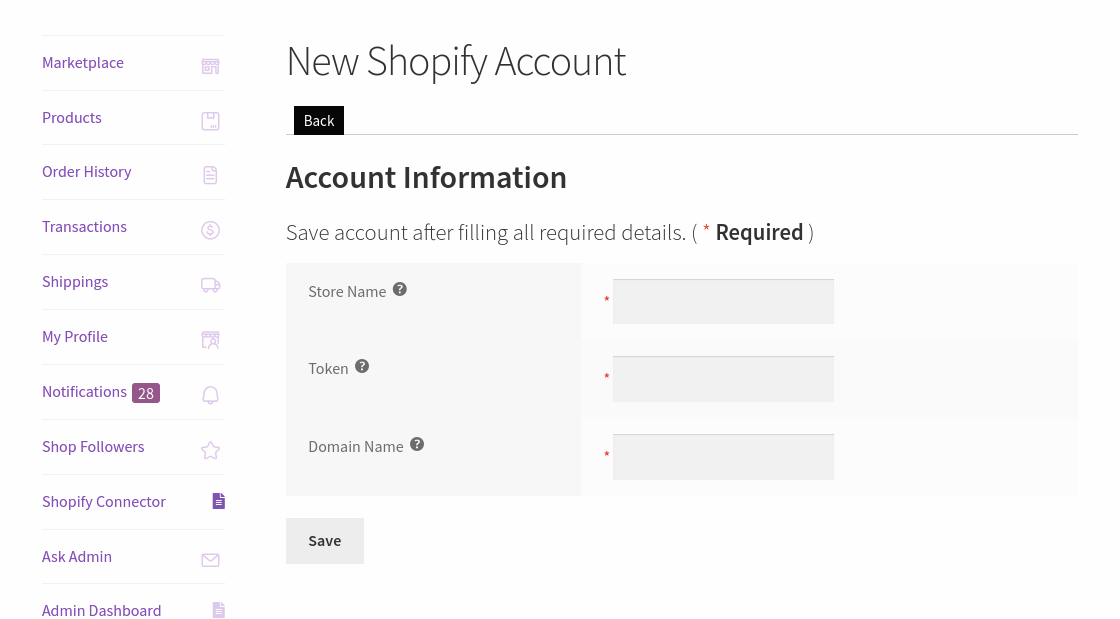Click the Store Name help question icon
This screenshot has width=1120, height=619.
[x=399, y=288]
